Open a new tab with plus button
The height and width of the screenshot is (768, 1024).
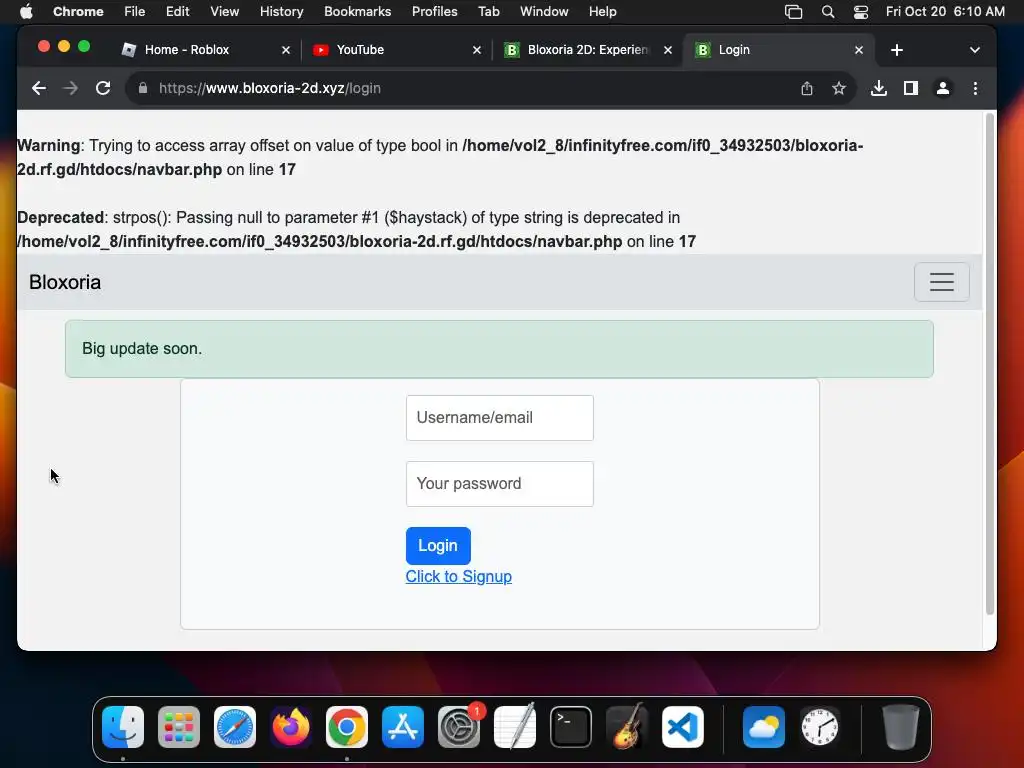[x=897, y=50]
